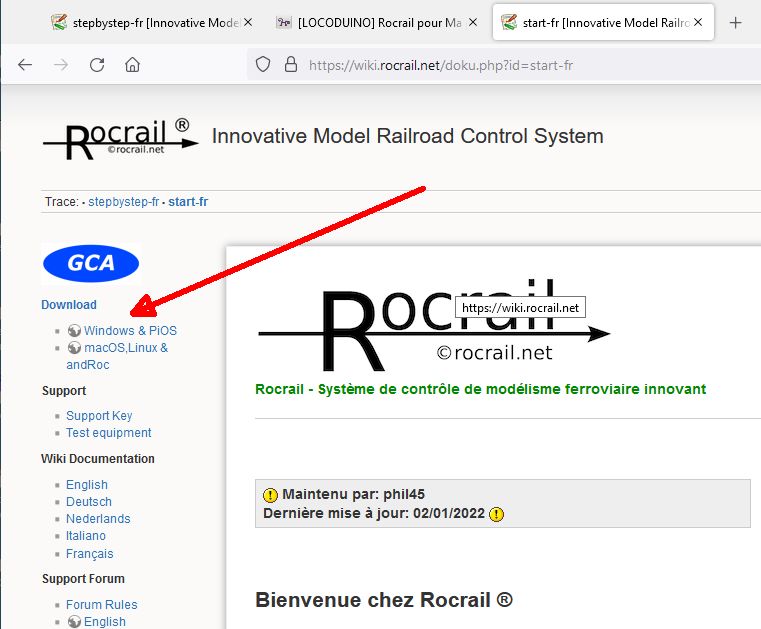Click the Rocrail logo in header
Image resolution: width=761 pixels, height=629 pixels.
tap(121, 138)
